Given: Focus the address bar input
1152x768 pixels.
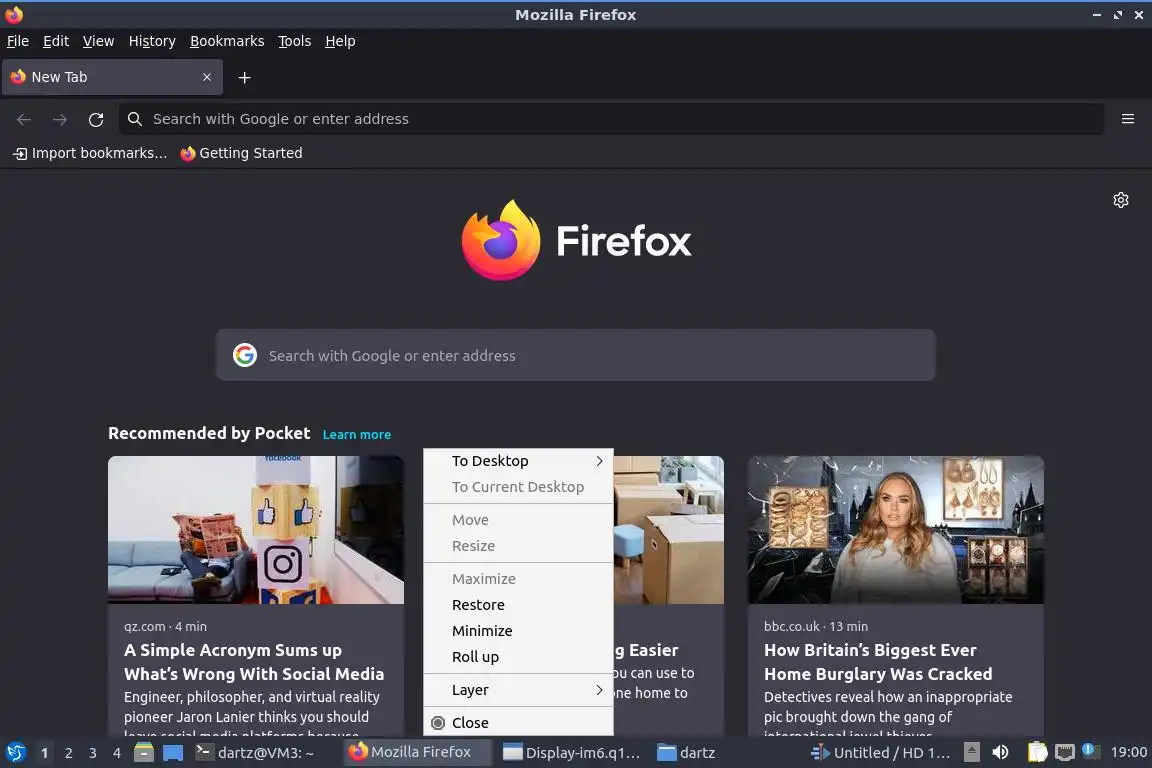Looking at the screenshot, I should [611, 119].
